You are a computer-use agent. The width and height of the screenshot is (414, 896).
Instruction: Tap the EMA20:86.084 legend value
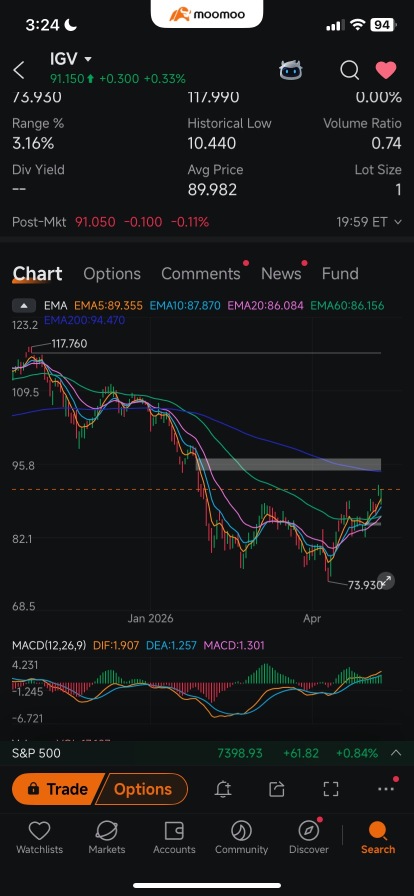(265, 306)
